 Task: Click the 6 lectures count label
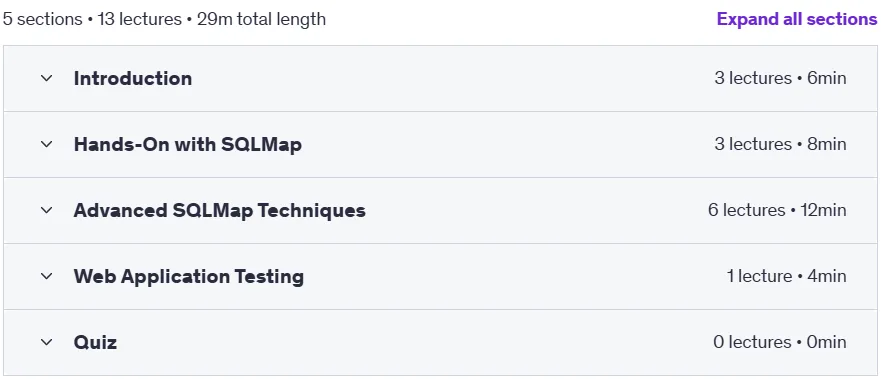tap(746, 211)
